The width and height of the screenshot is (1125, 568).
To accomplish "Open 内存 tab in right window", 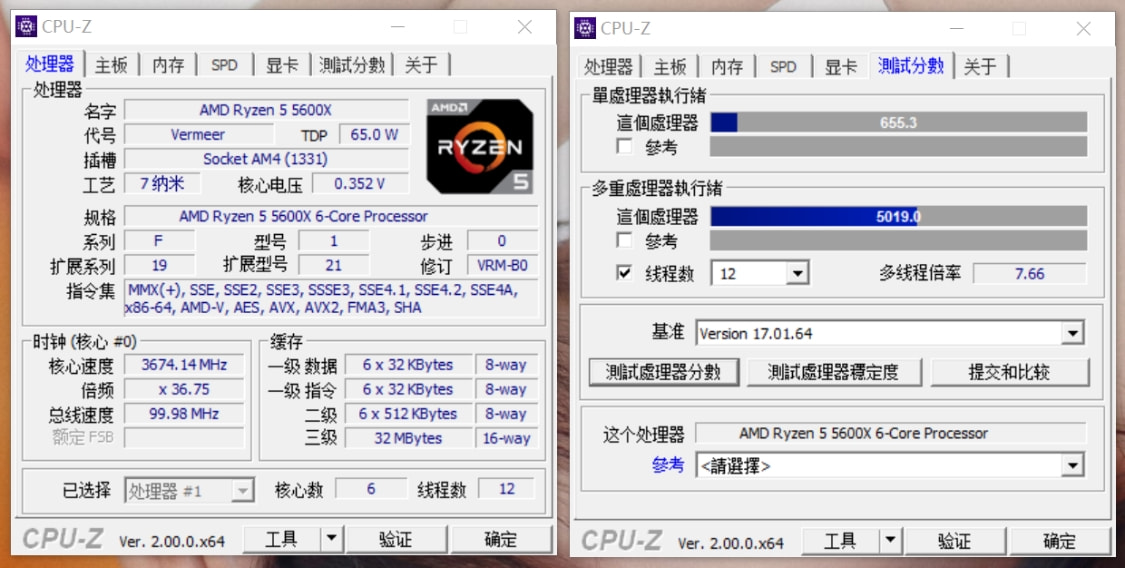I will (x=727, y=67).
